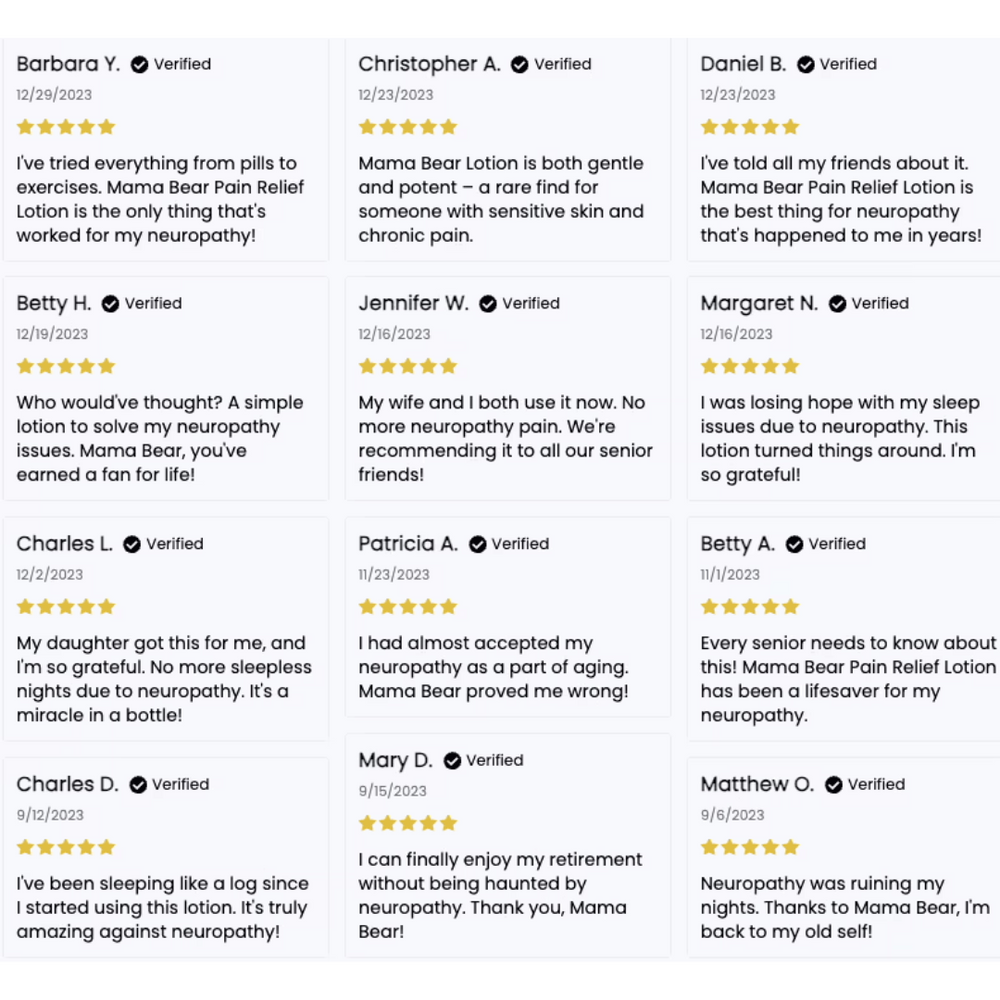Click Margaret N.'s review text about sleep issues
The image size is (1000, 1000).
click(838, 439)
